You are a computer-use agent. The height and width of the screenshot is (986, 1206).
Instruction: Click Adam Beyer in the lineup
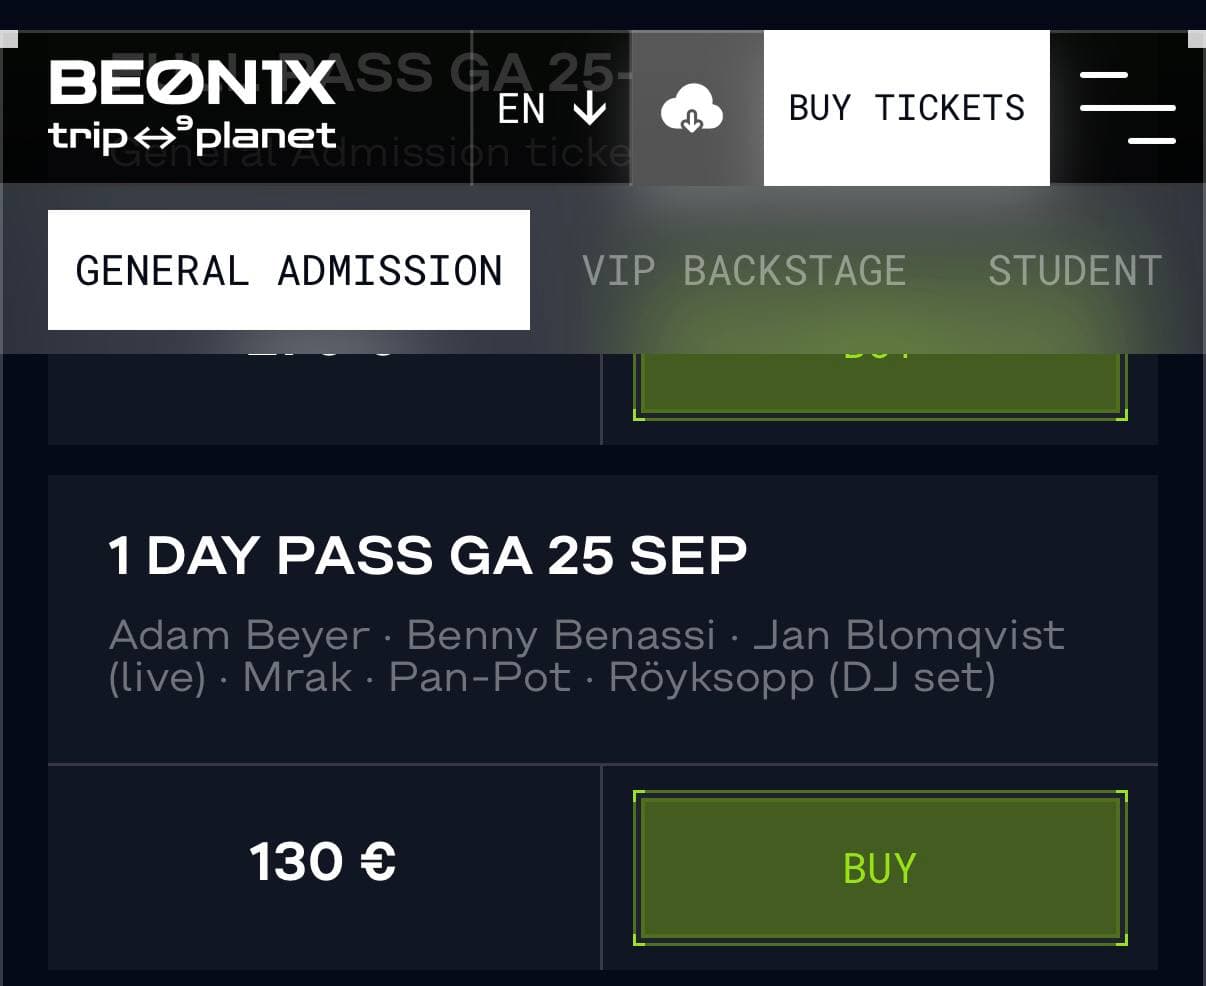(x=240, y=636)
